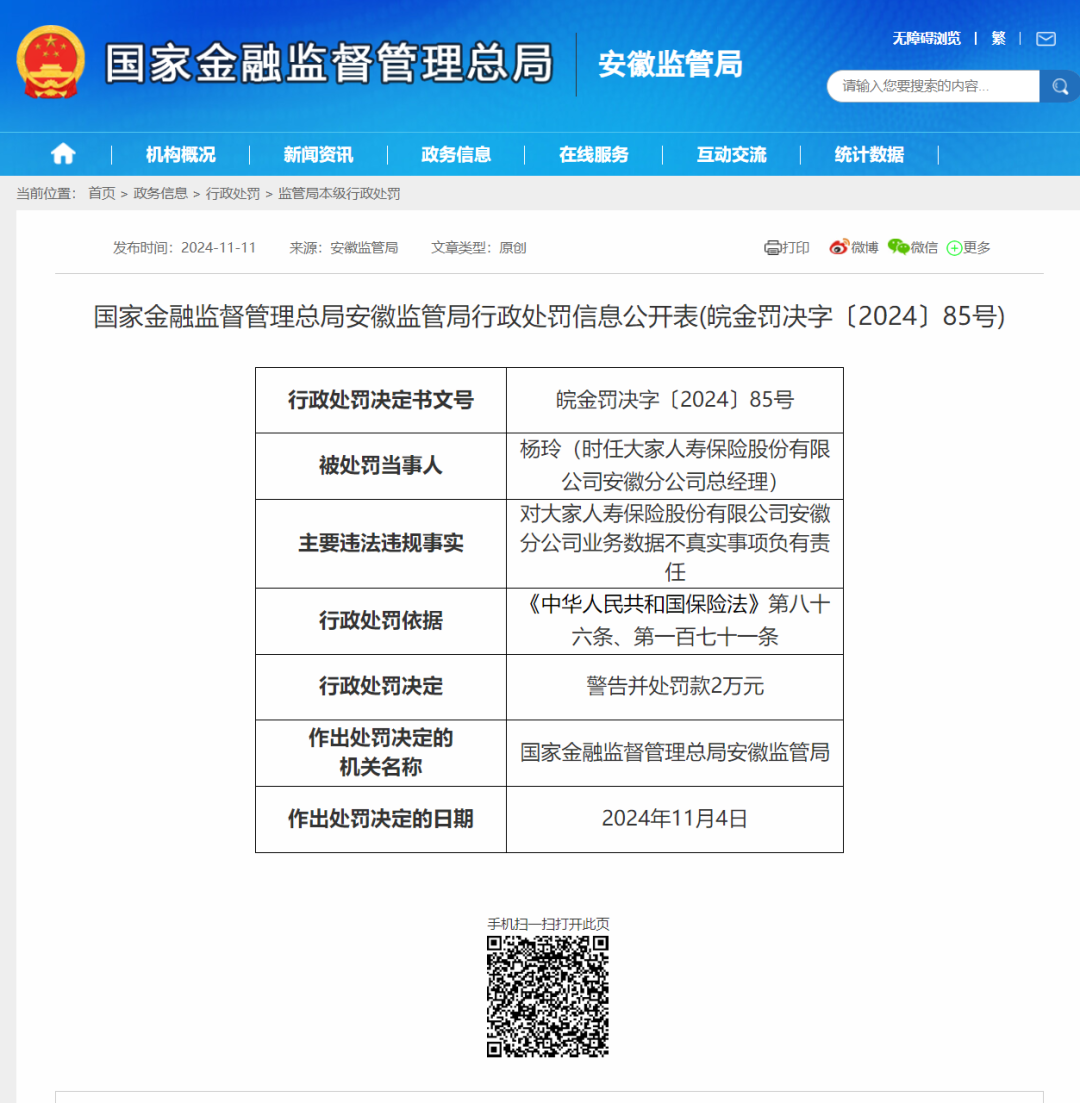Click the 行政处罚依据 header cell
The image size is (1080, 1103).
(x=381, y=621)
